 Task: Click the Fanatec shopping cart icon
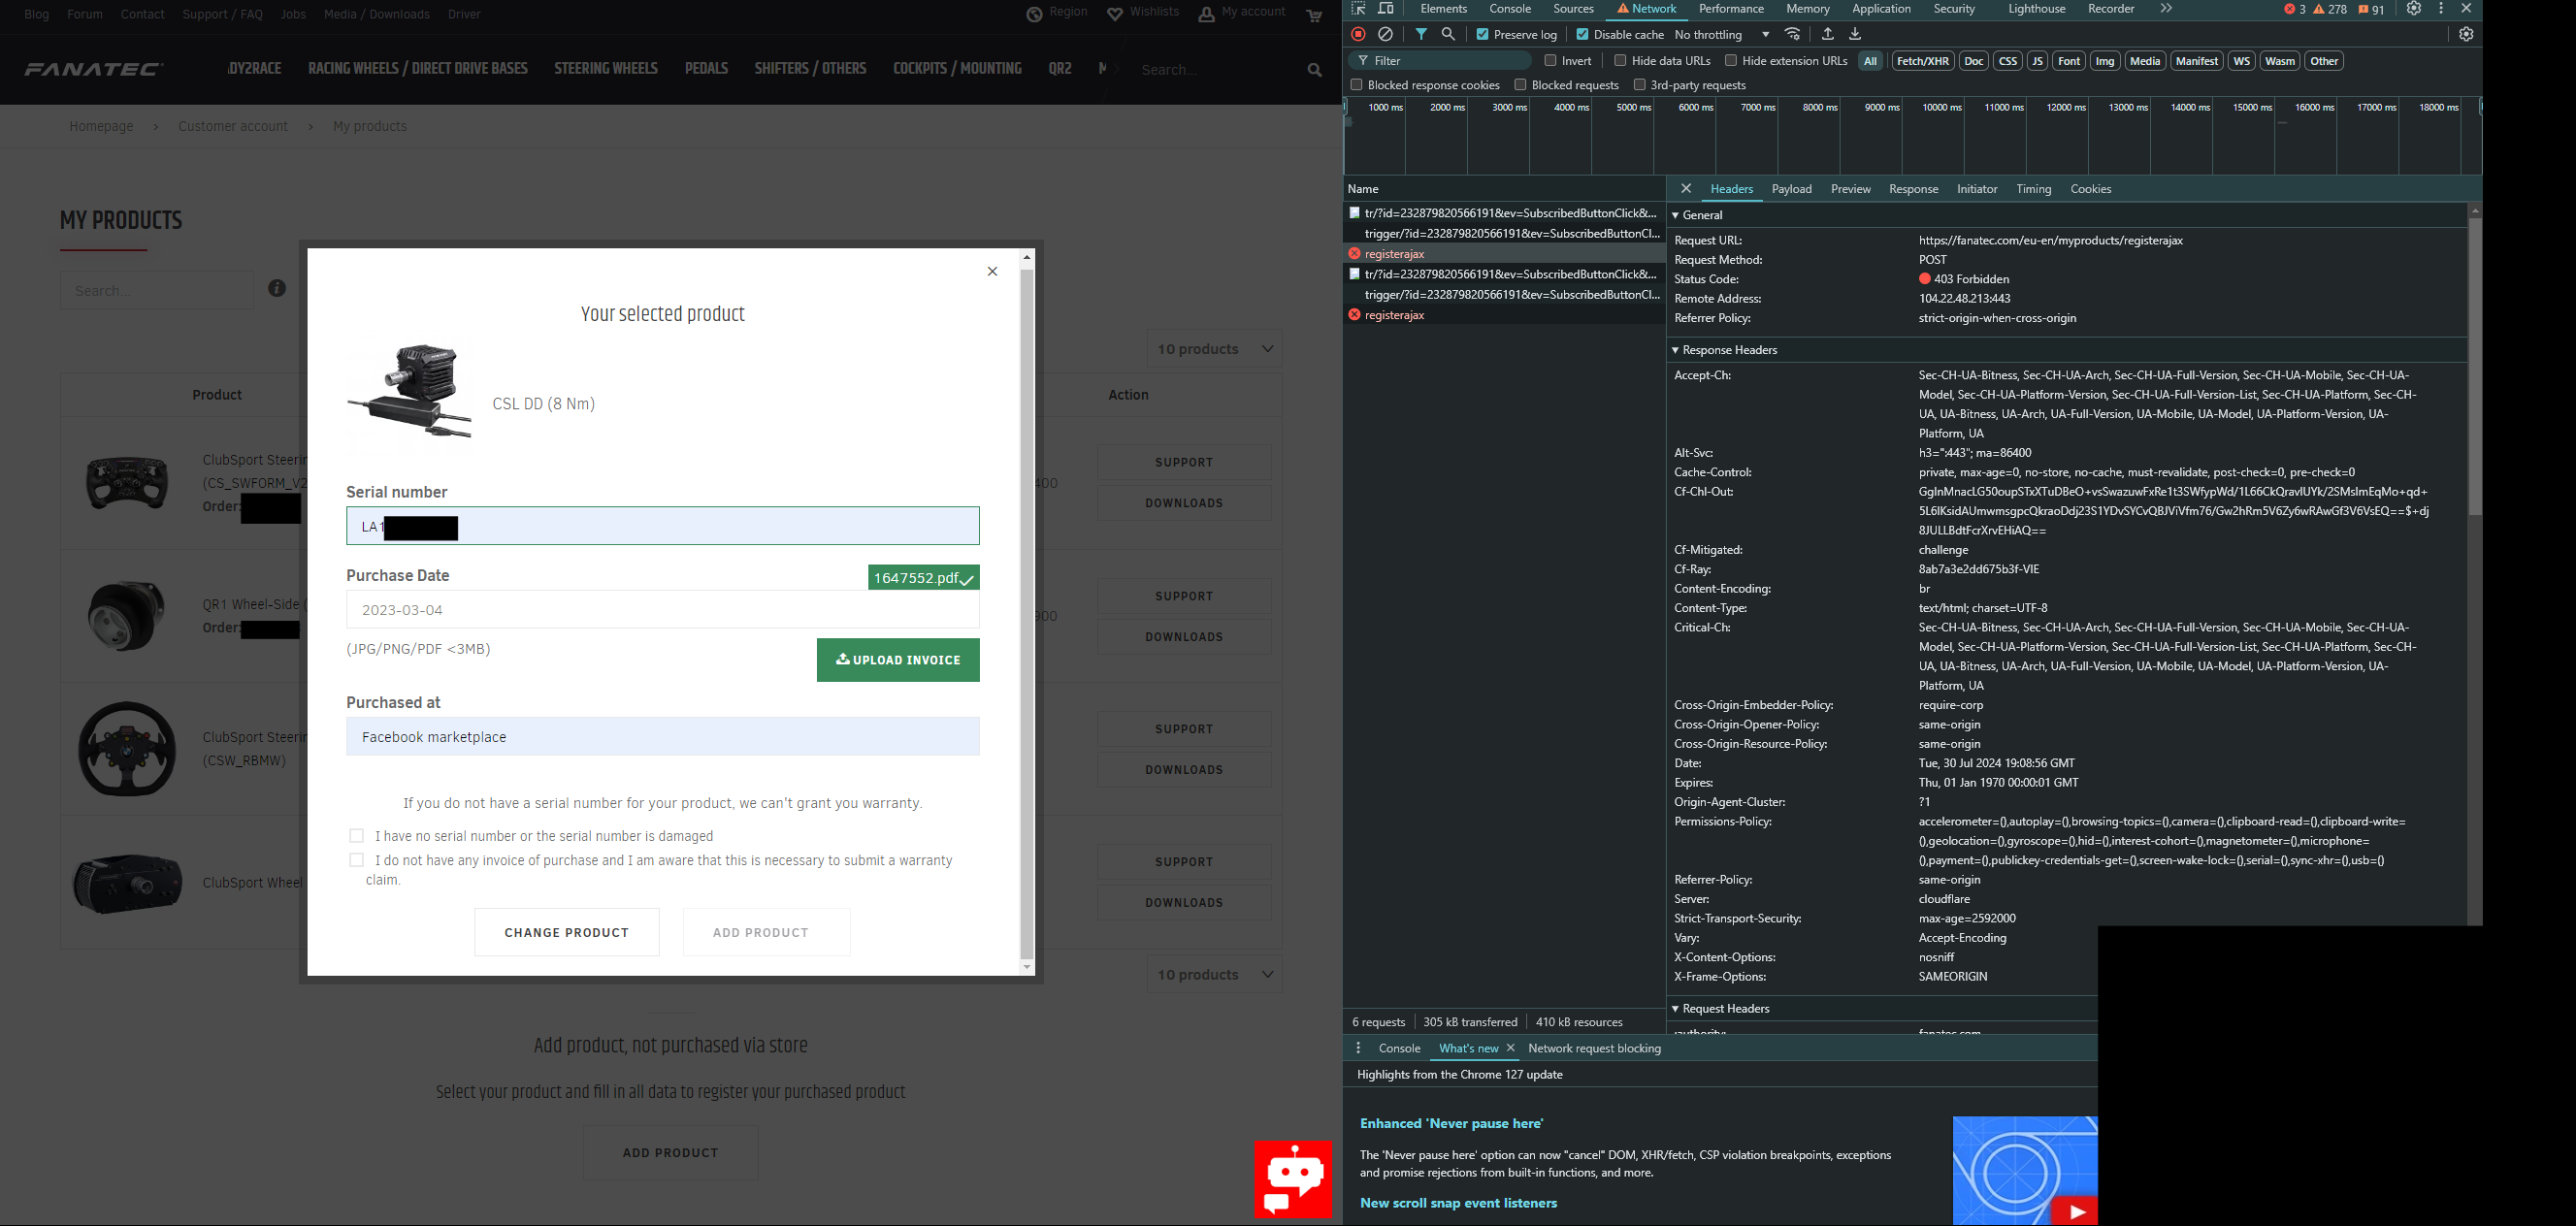click(1314, 15)
